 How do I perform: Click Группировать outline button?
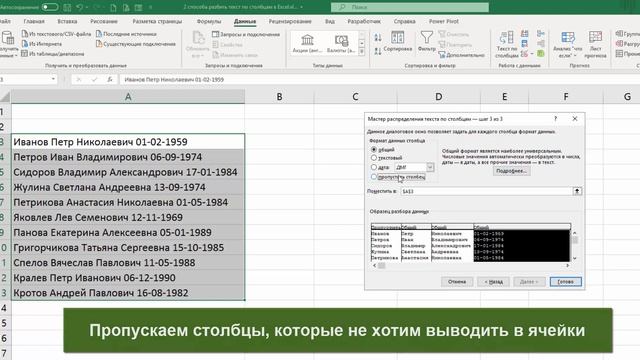pyautogui.click(x=628, y=34)
